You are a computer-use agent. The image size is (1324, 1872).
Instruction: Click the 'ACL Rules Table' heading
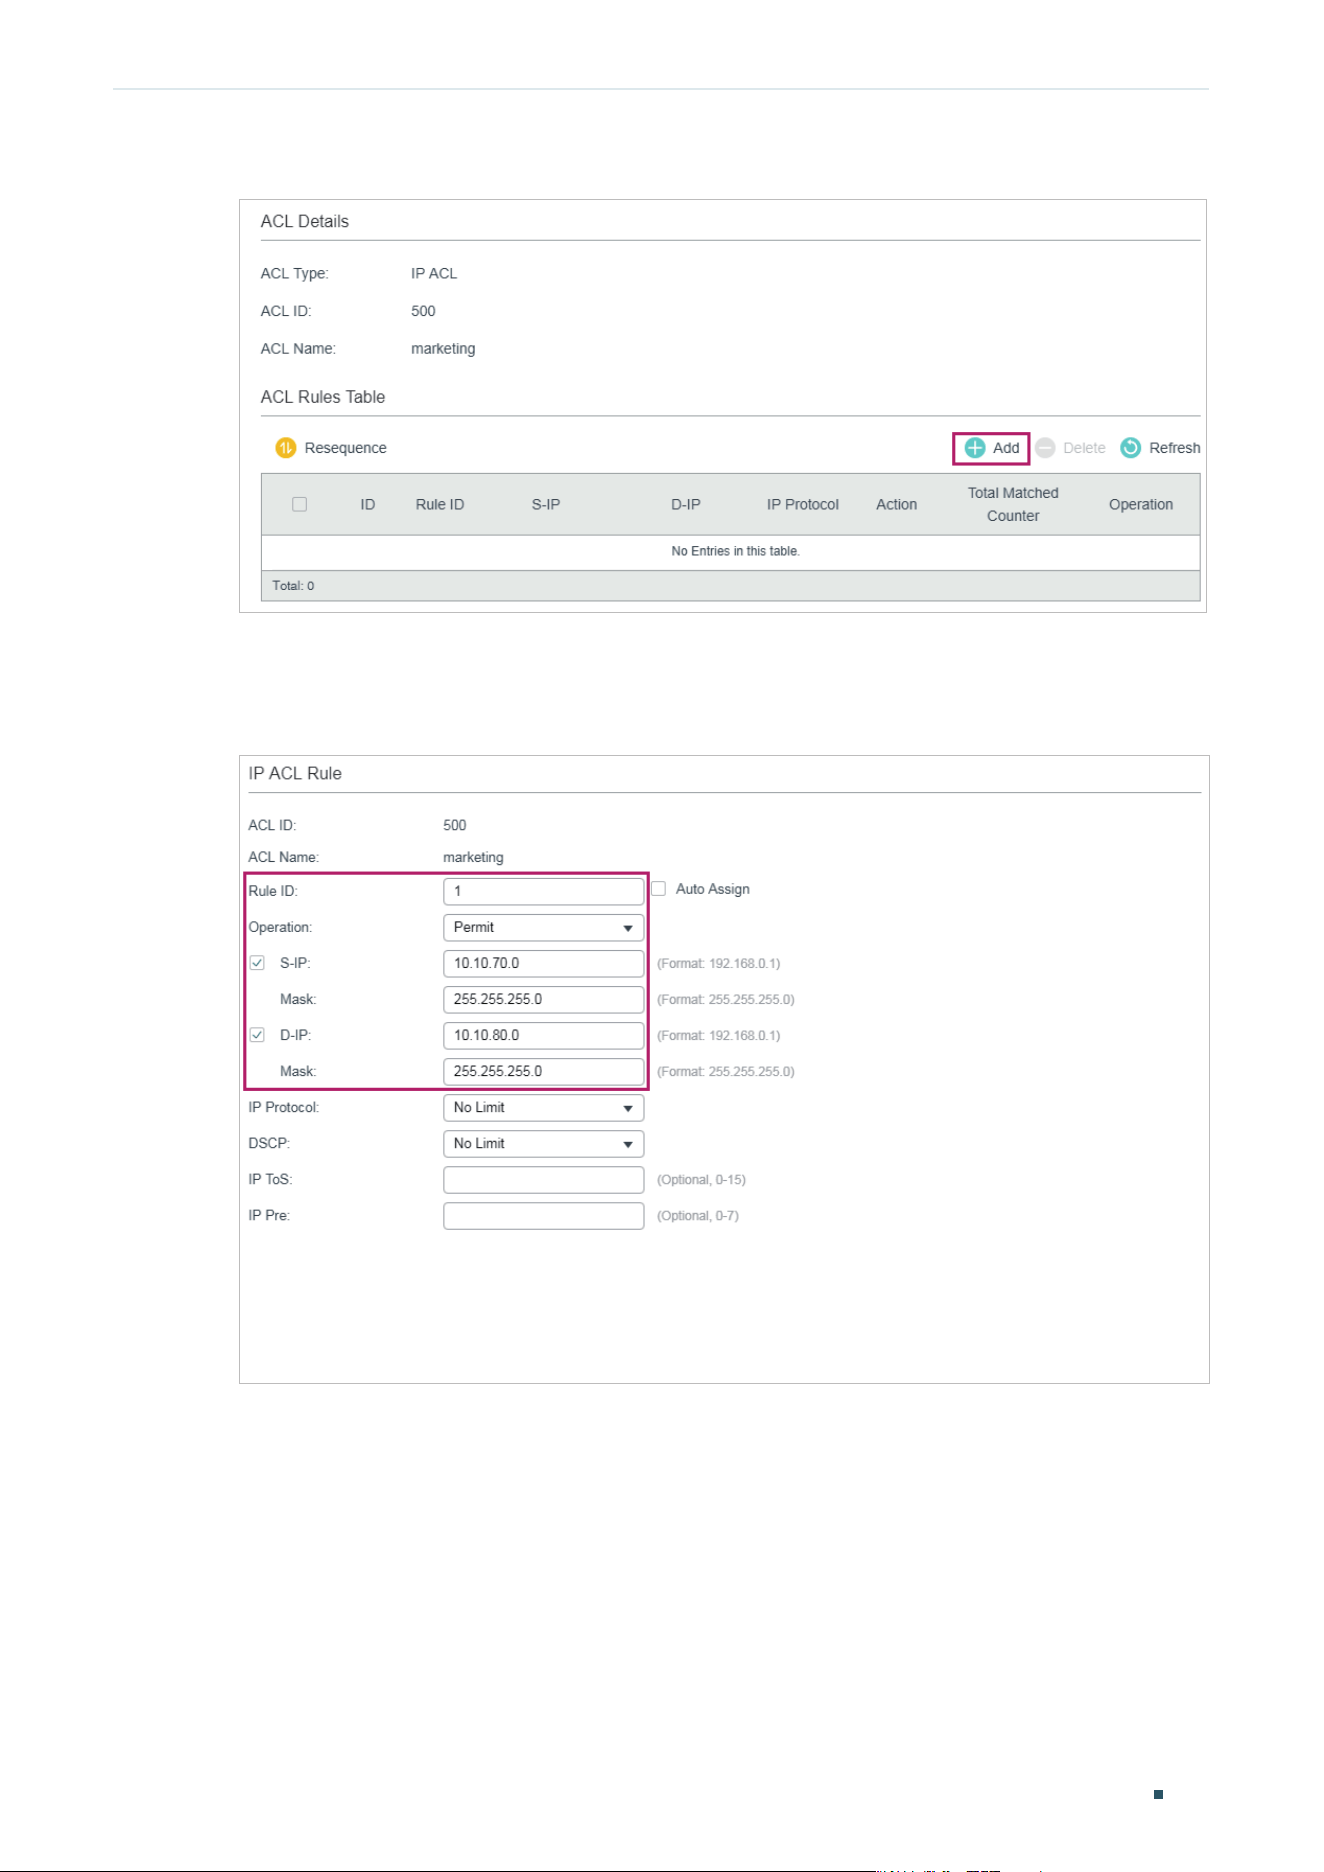pyautogui.click(x=323, y=397)
